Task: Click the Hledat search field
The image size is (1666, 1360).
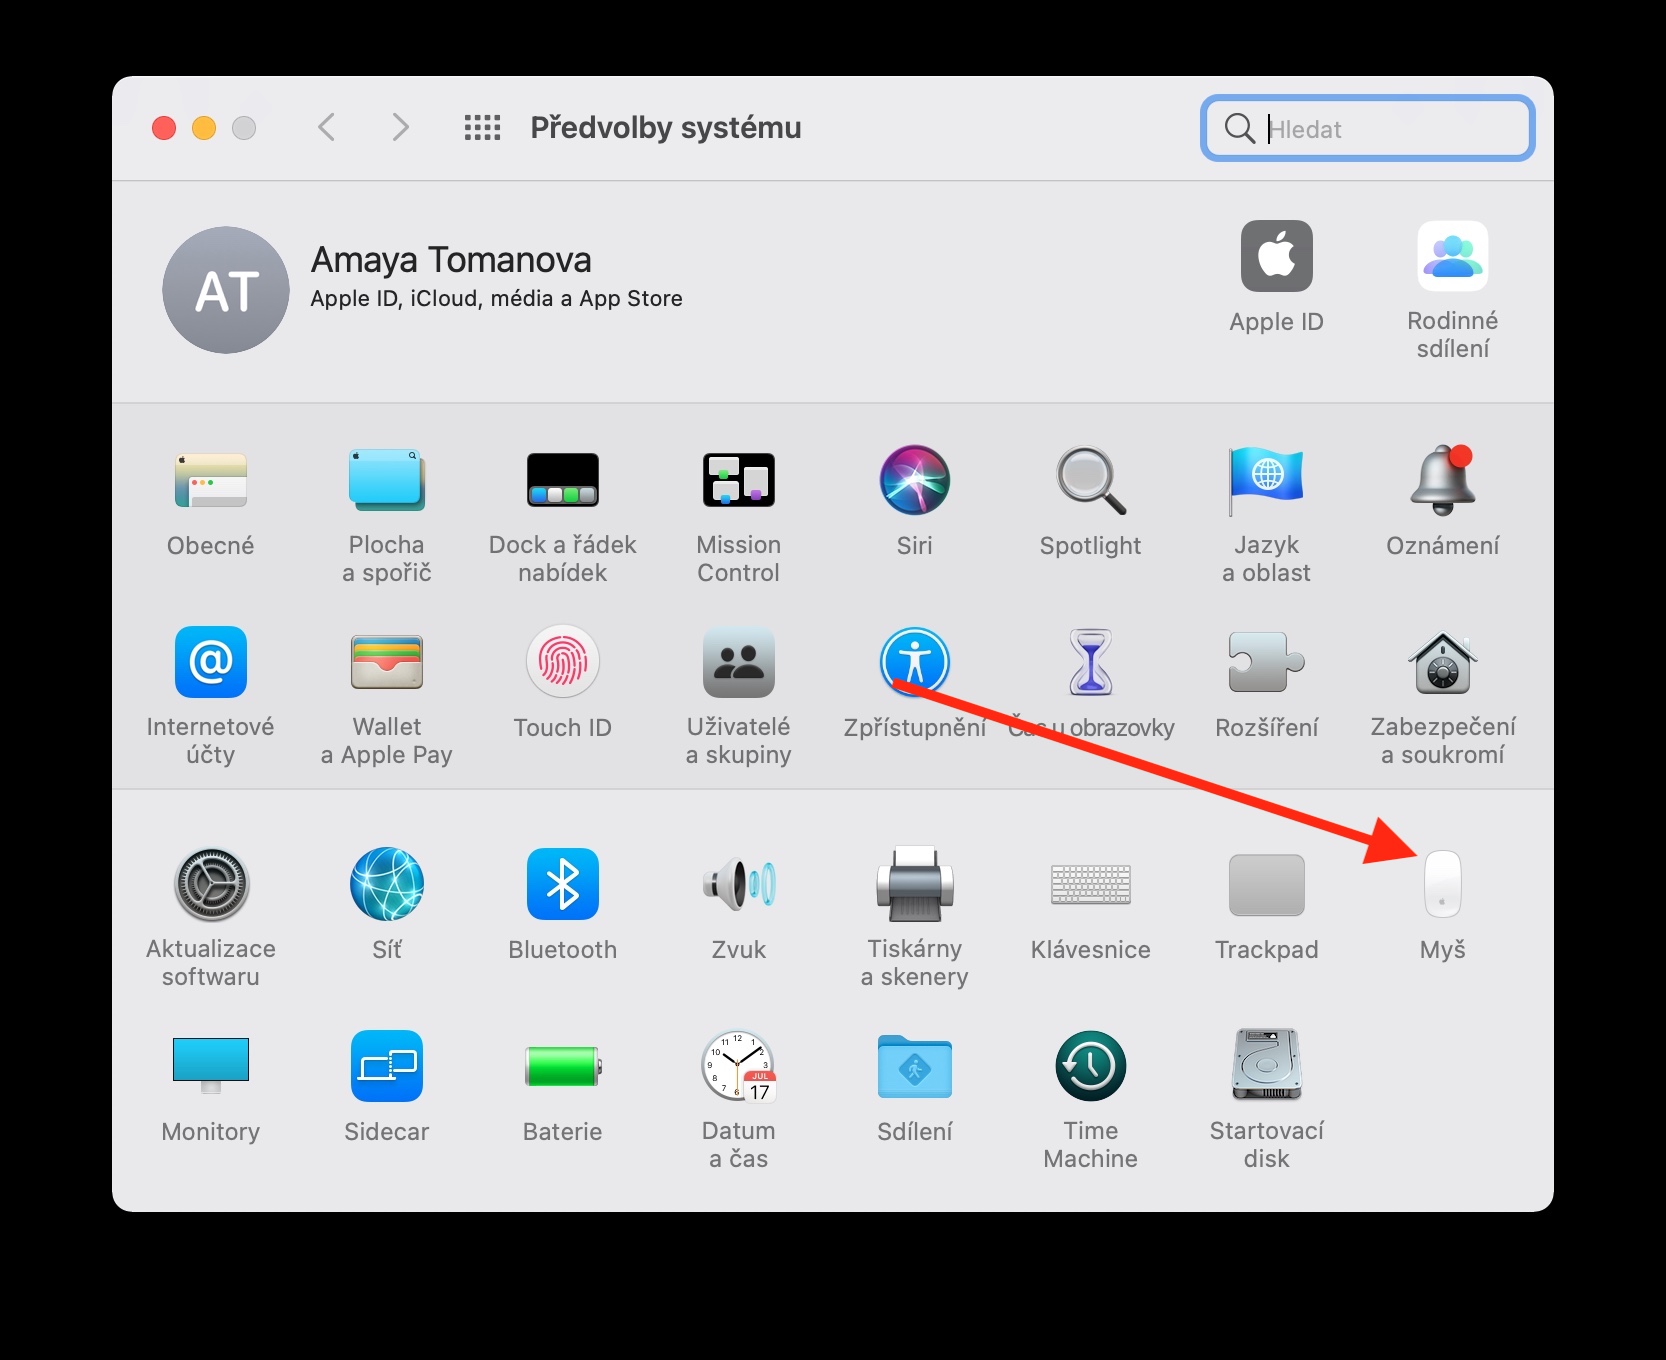Action: point(1368,128)
